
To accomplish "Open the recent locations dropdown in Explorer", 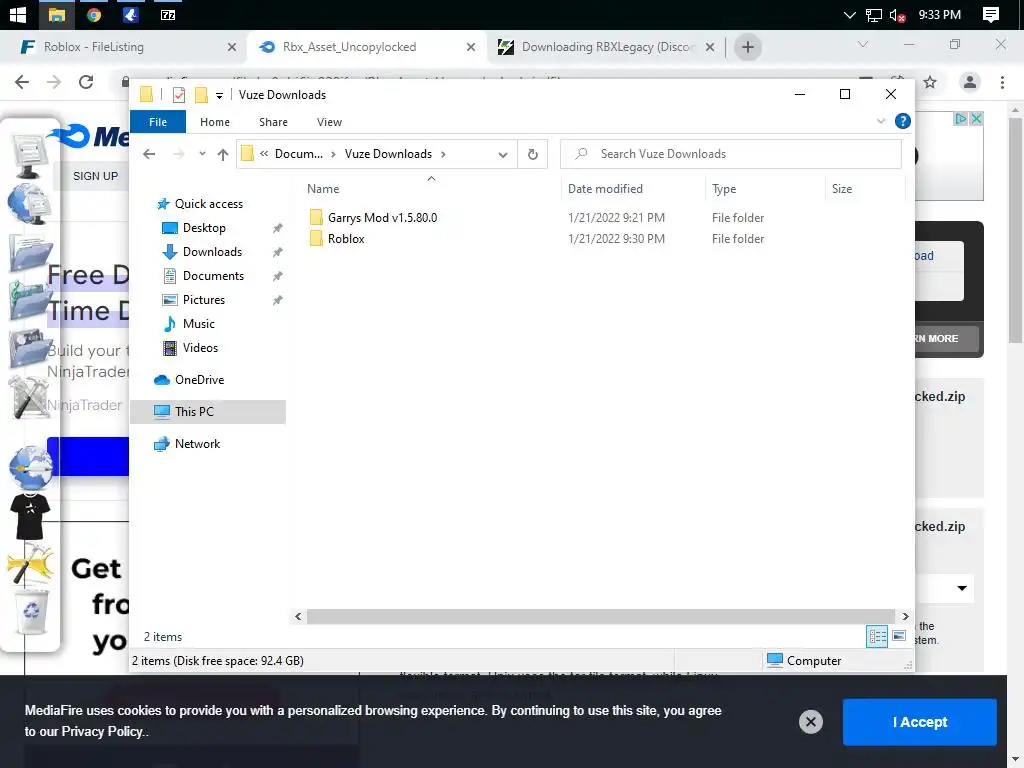I will [x=202, y=154].
